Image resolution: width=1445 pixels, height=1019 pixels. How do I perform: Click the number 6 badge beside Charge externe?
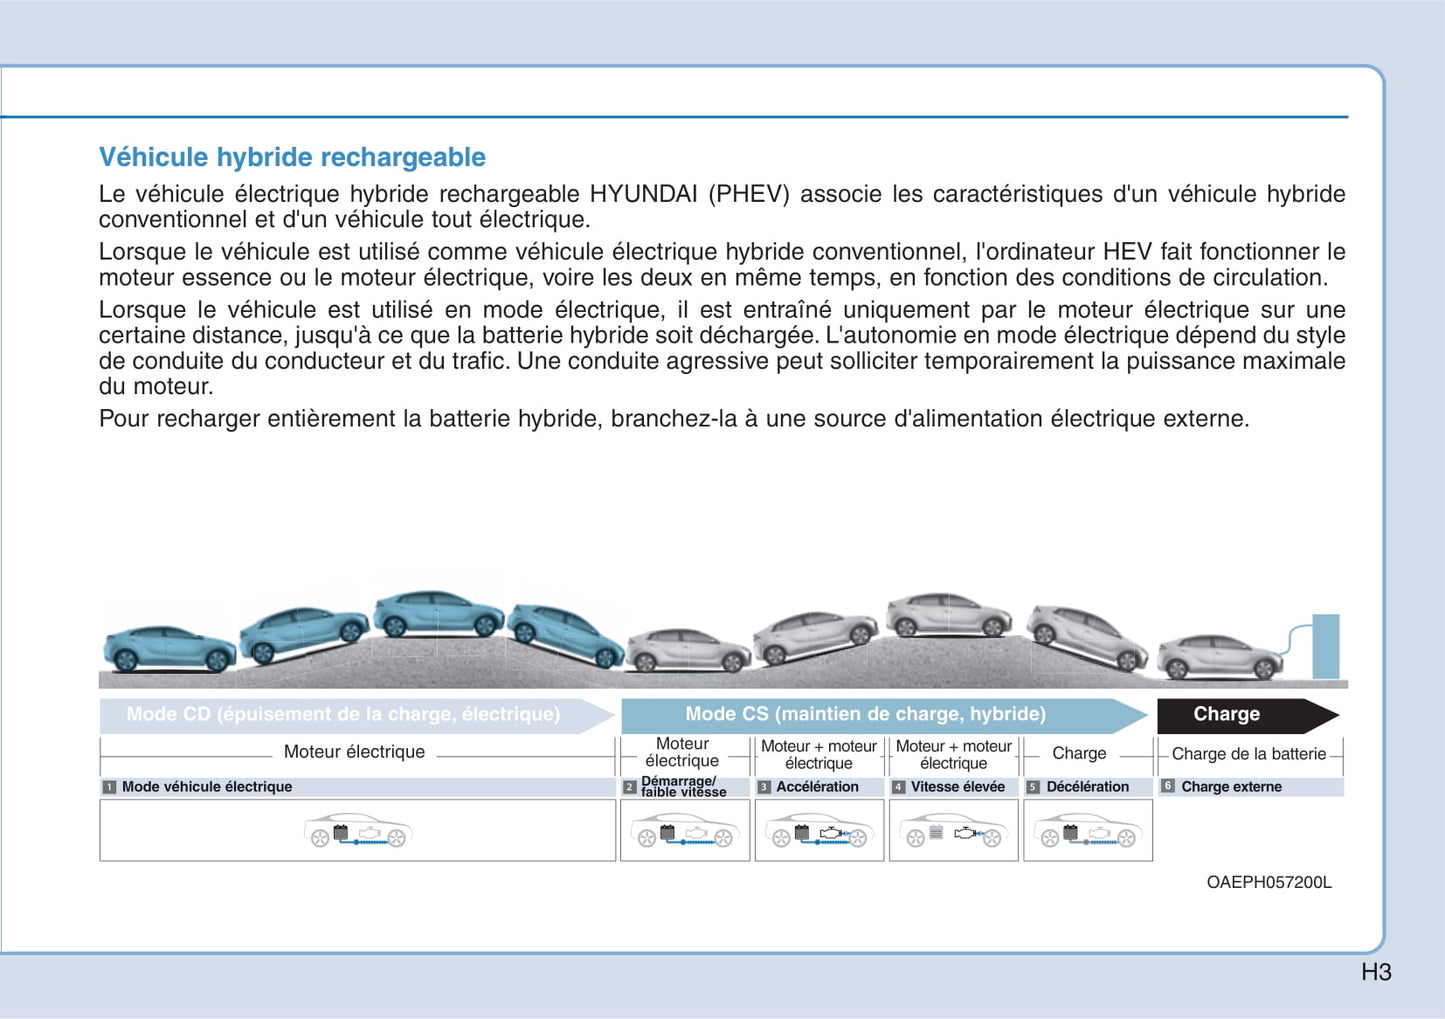tap(1167, 787)
